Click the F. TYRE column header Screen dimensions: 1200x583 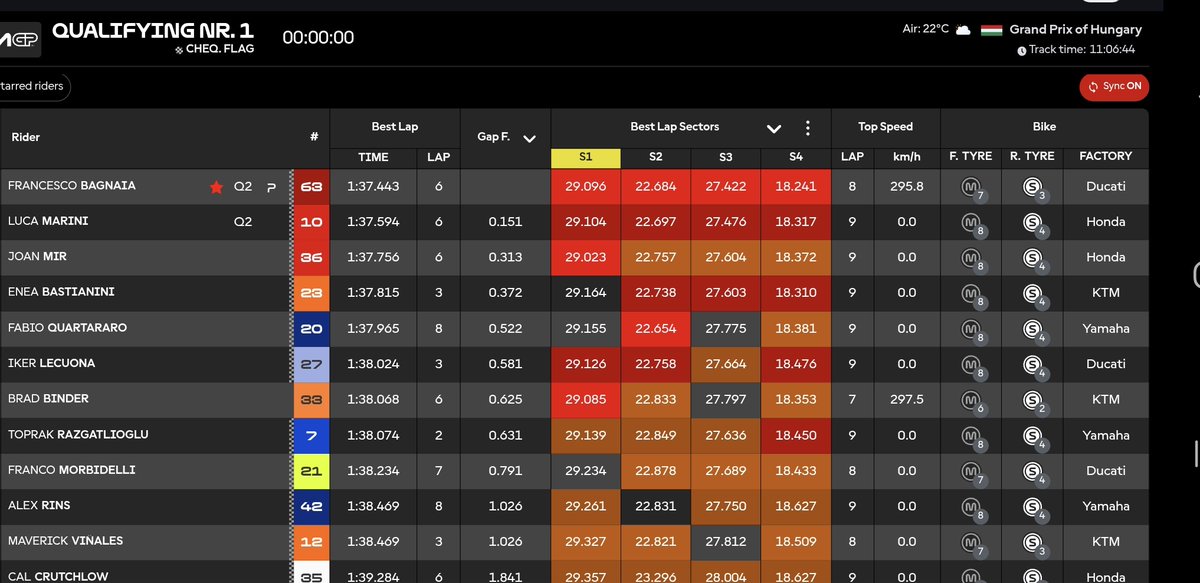[971, 156]
